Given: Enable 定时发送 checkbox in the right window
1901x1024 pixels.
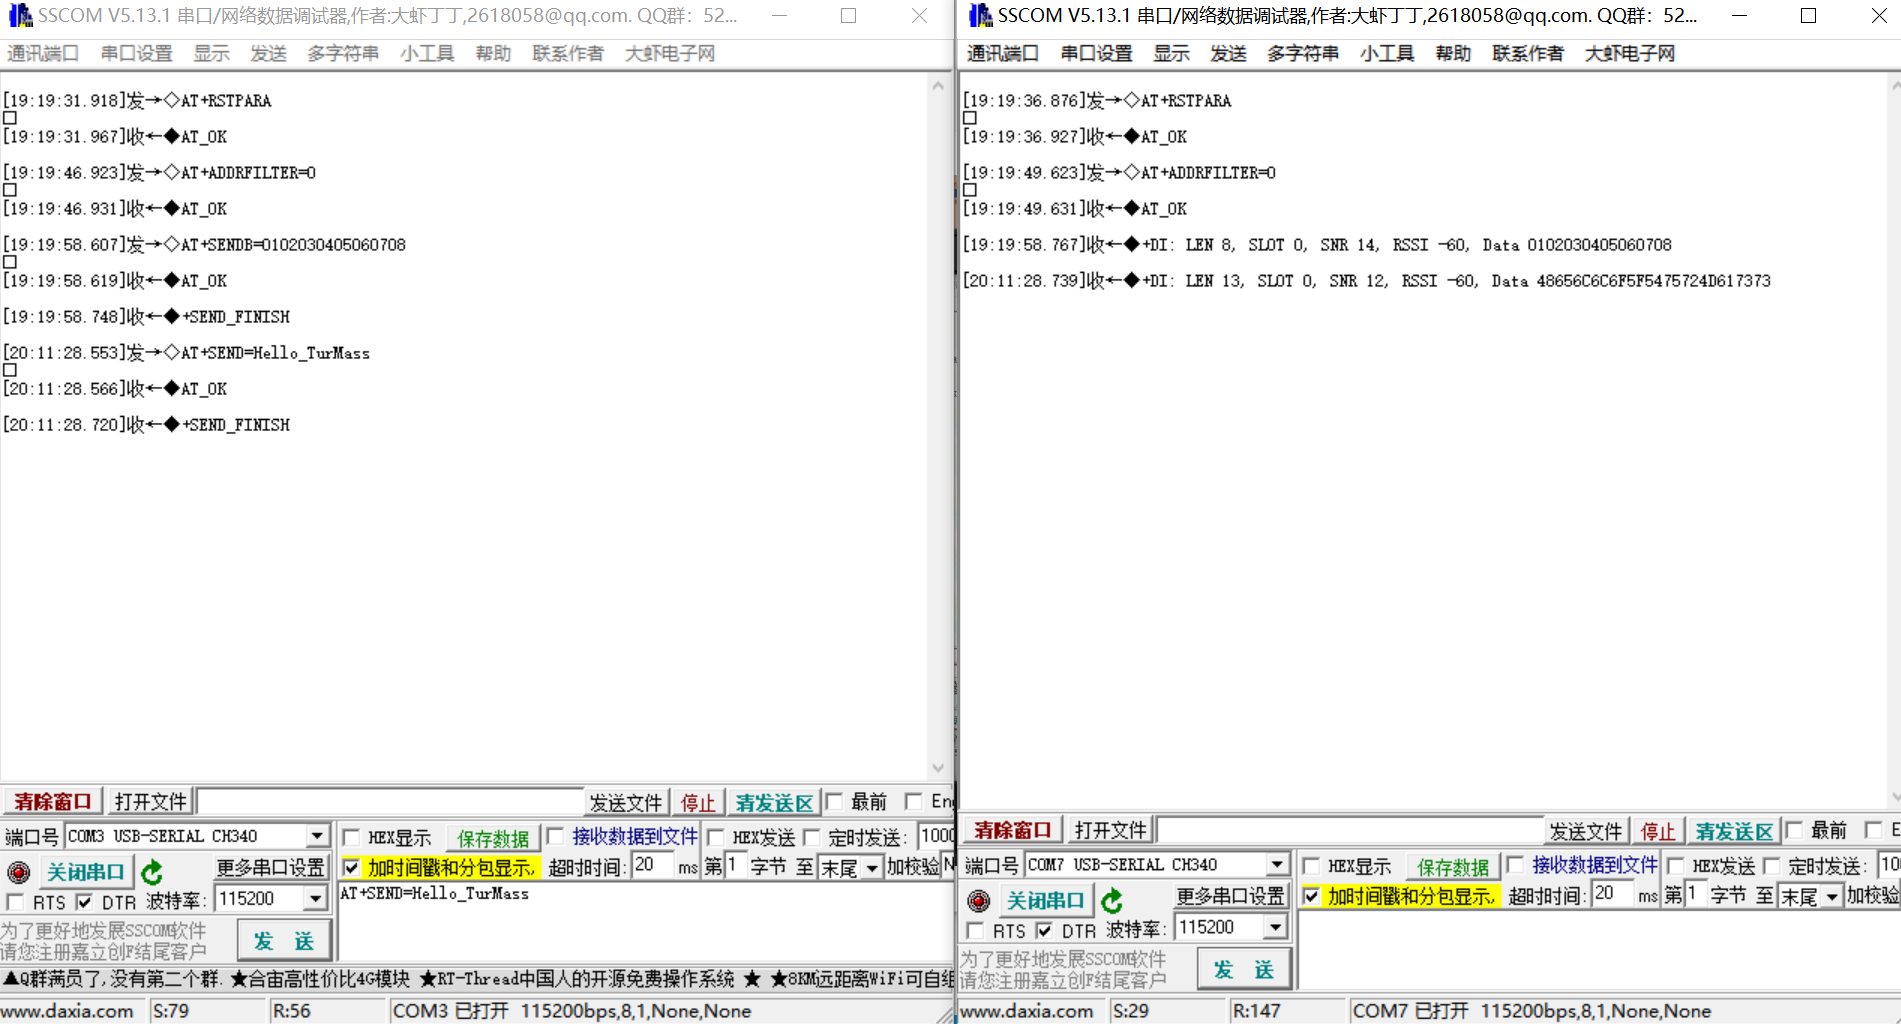Looking at the screenshot, I should tap(1771, 866).
